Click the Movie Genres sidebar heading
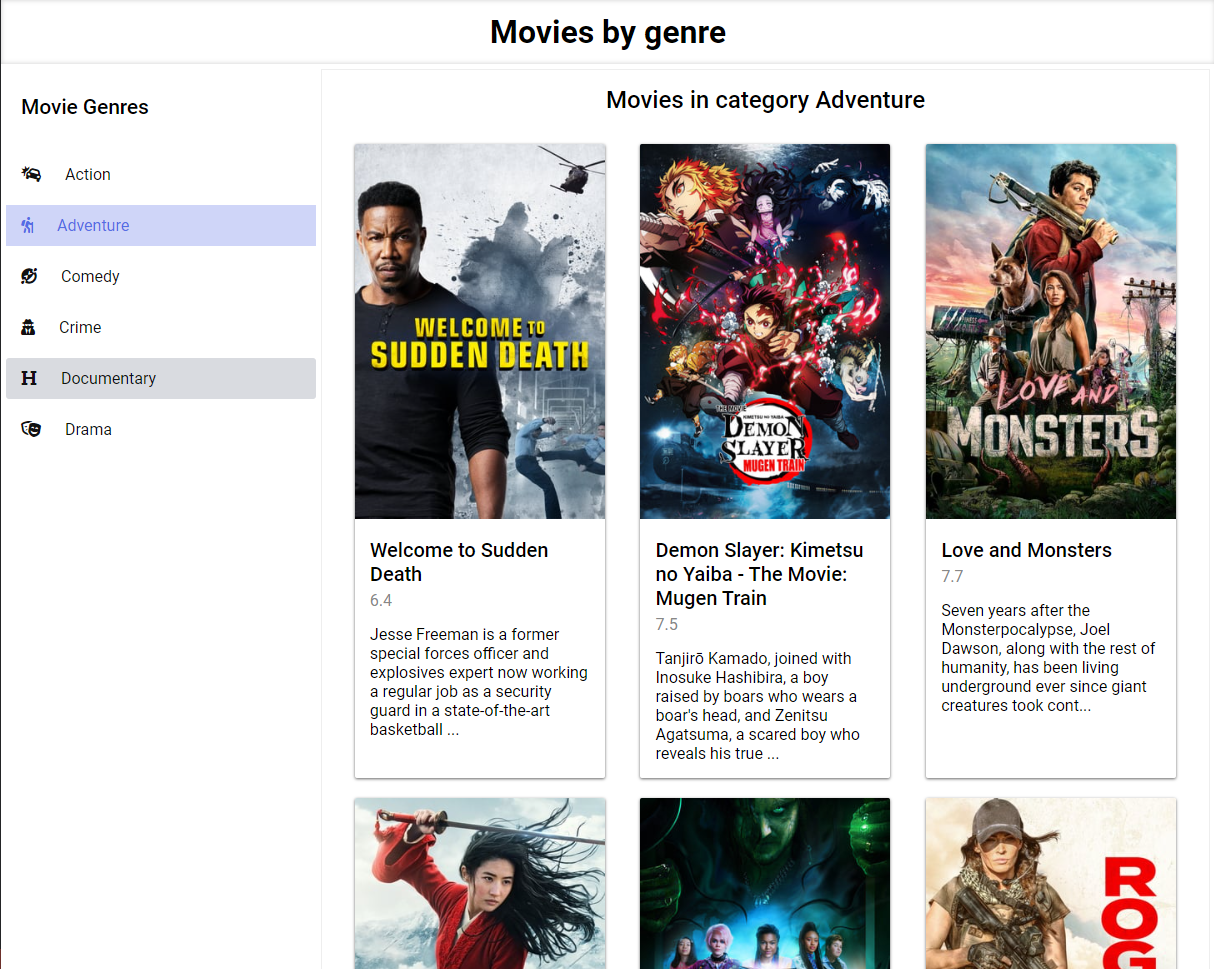 click(x=85, y=107)
